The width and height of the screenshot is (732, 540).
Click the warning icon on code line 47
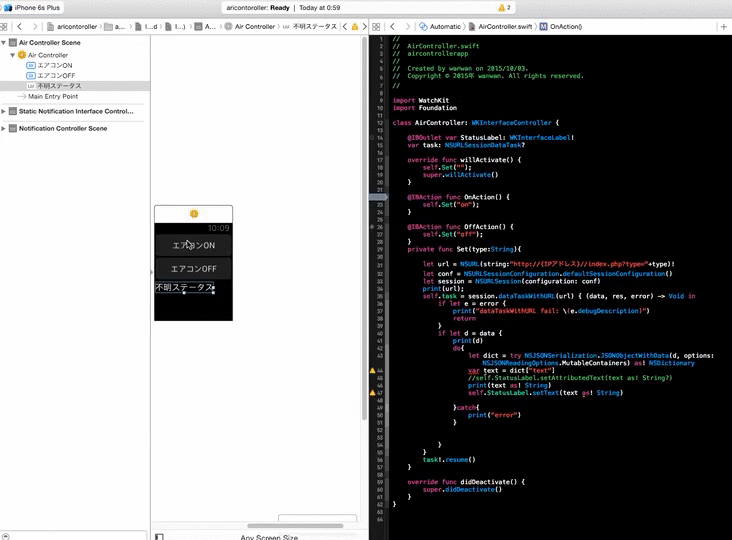click(373, 393)
